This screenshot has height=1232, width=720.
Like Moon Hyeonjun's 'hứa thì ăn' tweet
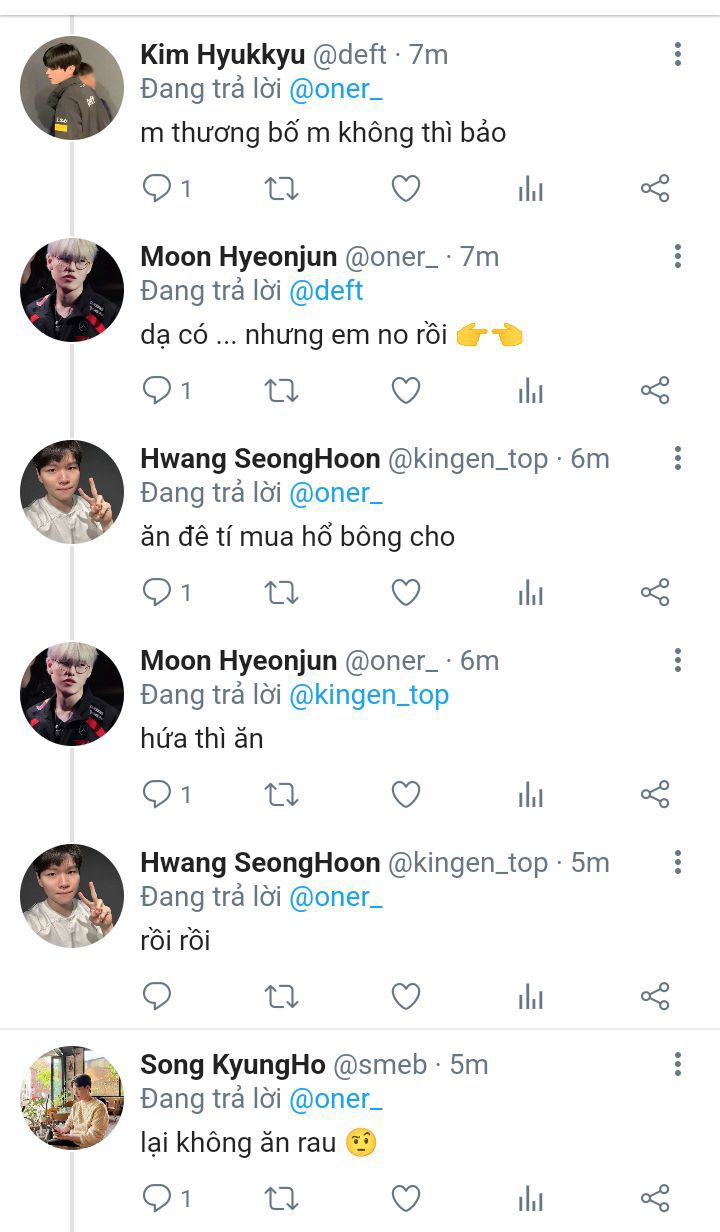pyautogui.click(x=405, y=794)
